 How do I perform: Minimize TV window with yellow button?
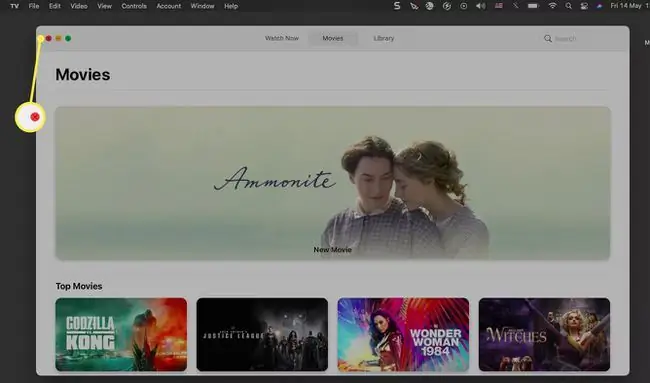click(58, 38)
